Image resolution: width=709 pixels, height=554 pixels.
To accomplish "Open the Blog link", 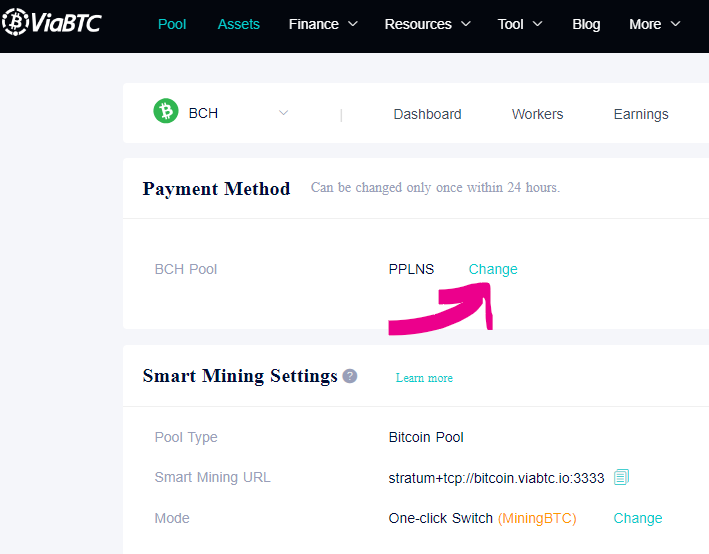I will 586,24.
